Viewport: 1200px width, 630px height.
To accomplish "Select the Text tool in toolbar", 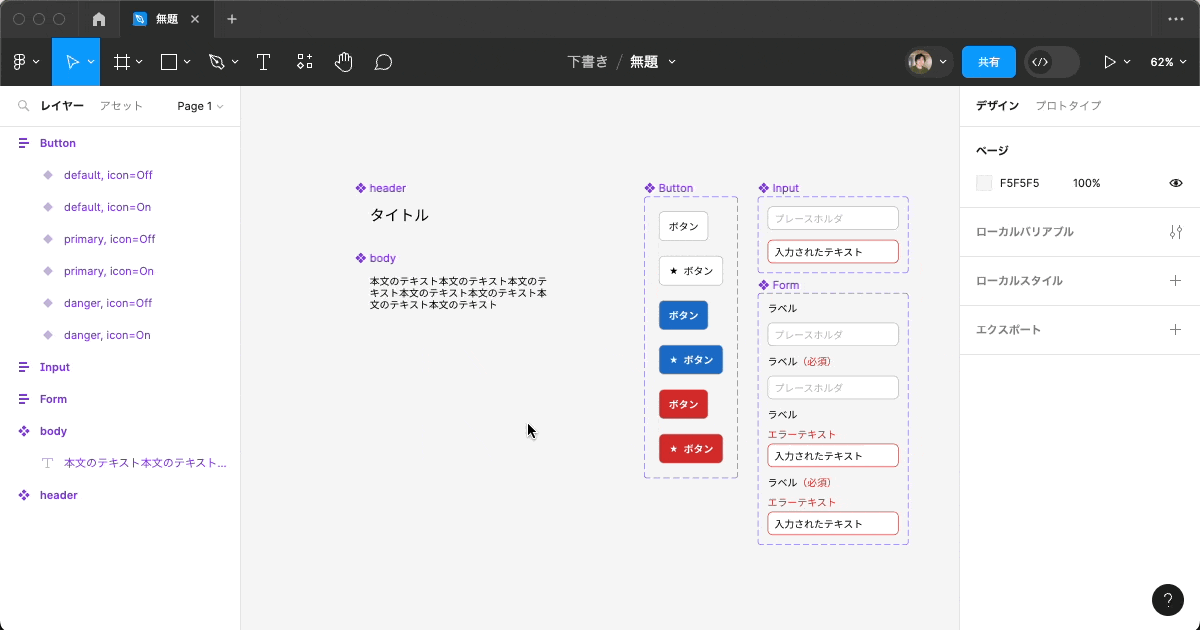I will click(x=263, y=62).
